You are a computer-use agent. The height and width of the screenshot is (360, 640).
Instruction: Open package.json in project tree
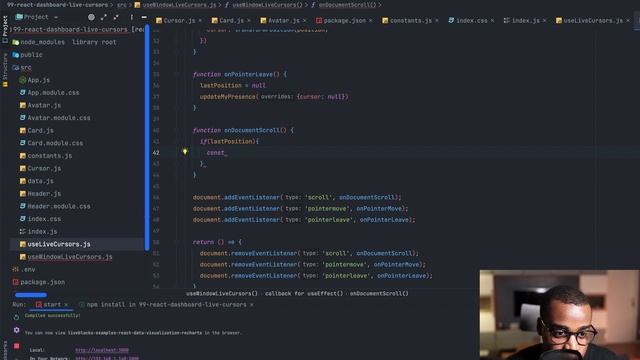(x=42, y=282)
